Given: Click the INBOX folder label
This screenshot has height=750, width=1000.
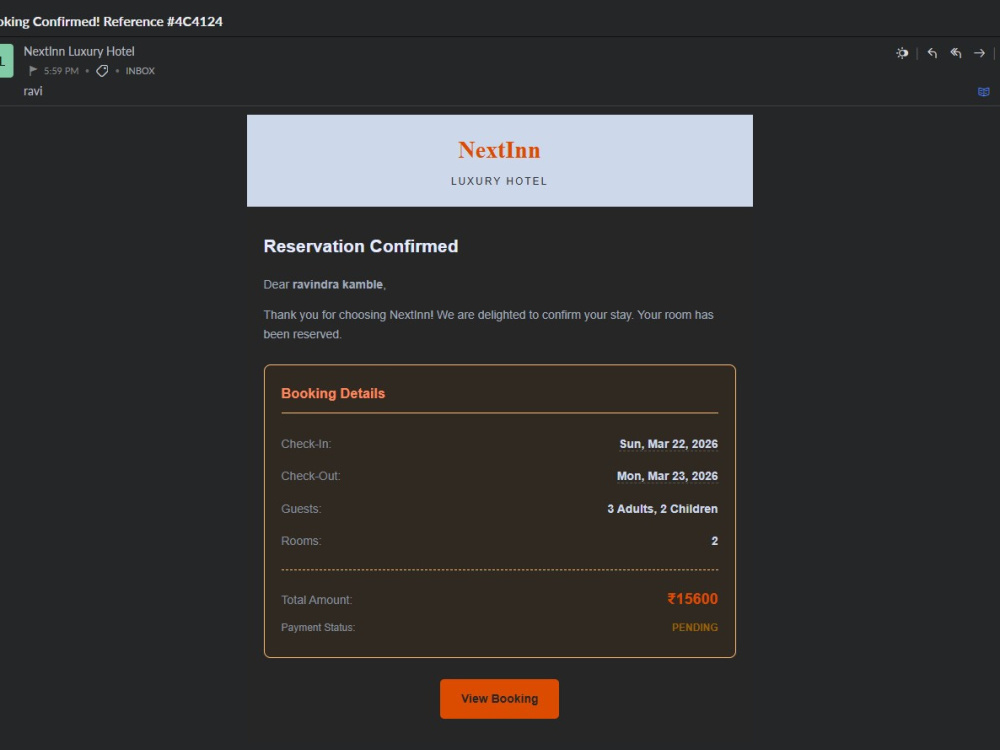Looking at the screenshot, I should click(140, 71).
